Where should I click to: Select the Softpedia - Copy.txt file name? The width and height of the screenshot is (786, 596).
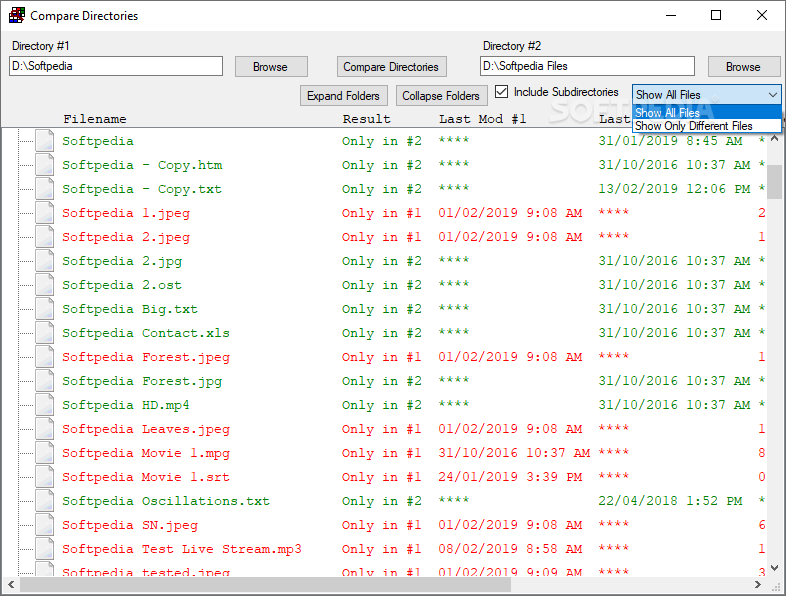[x=142, y=189]
